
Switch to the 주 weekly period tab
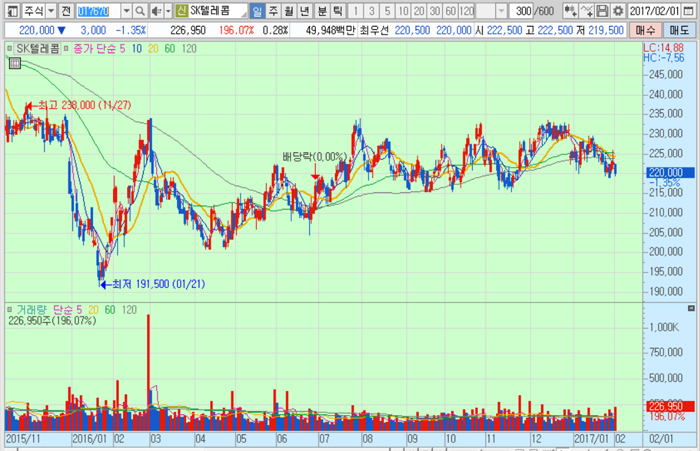[x=274, y=10]
